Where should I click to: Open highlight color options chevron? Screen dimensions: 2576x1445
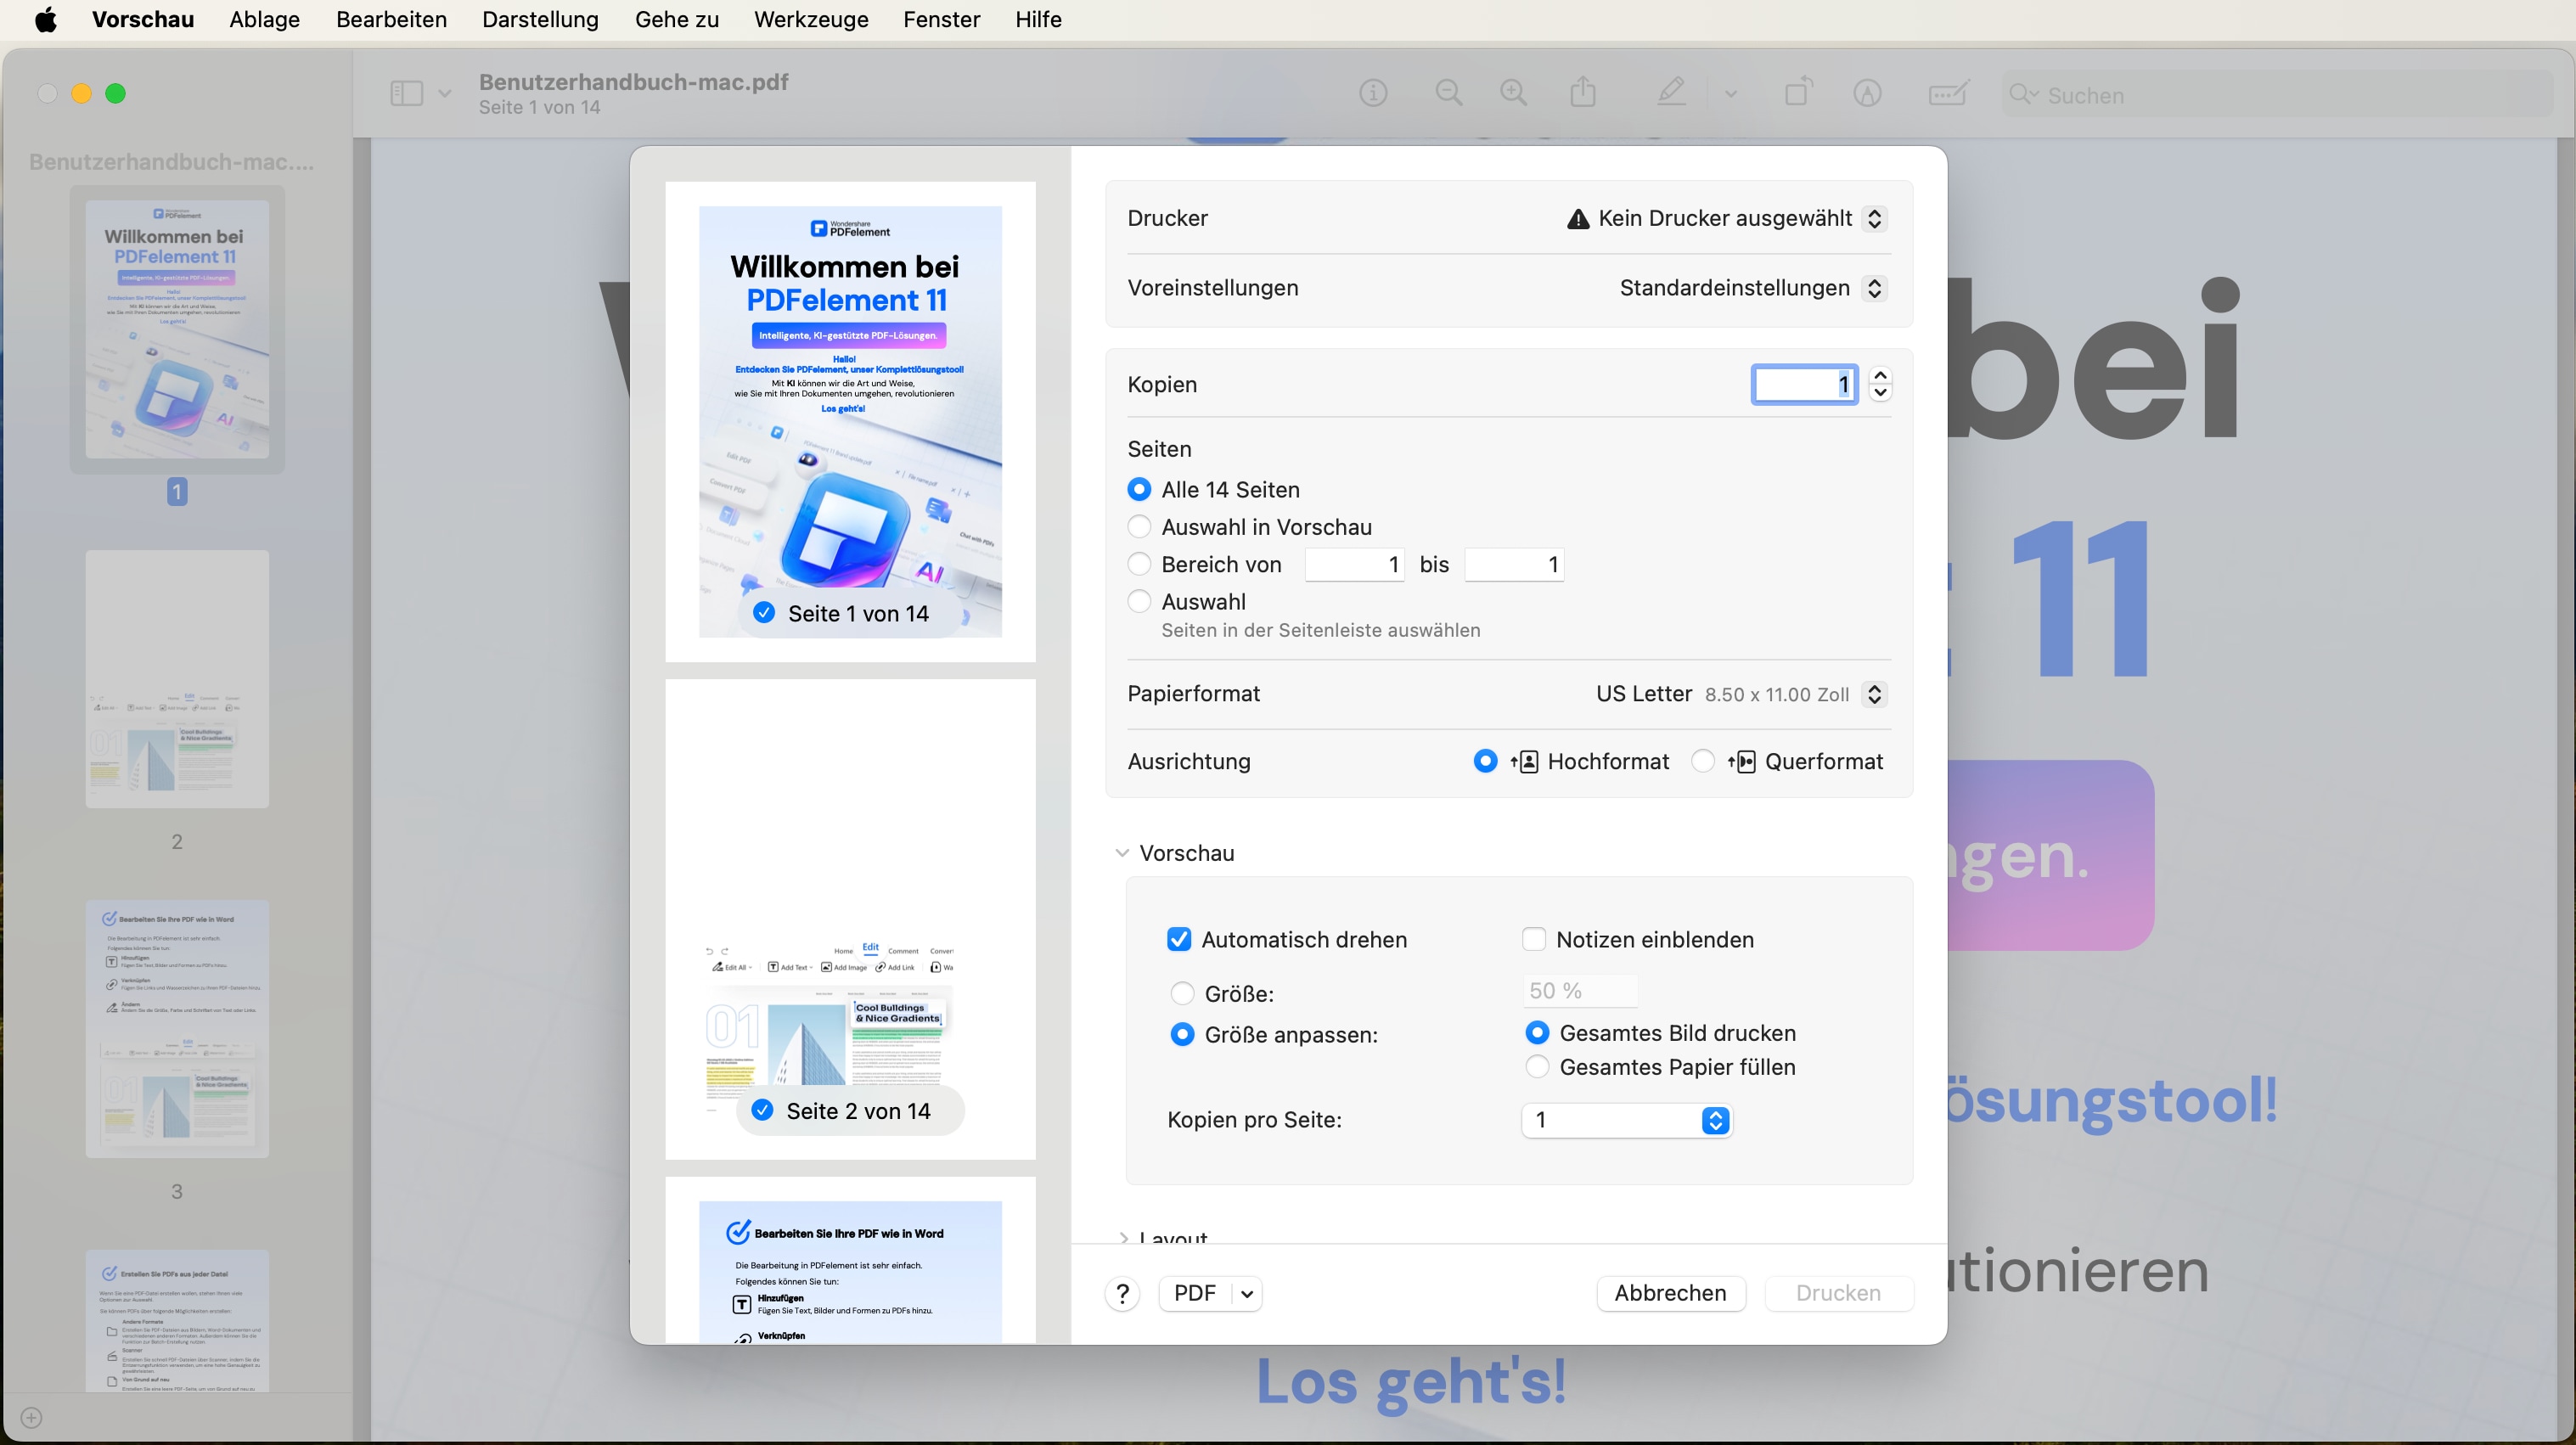click(1731, 94)
